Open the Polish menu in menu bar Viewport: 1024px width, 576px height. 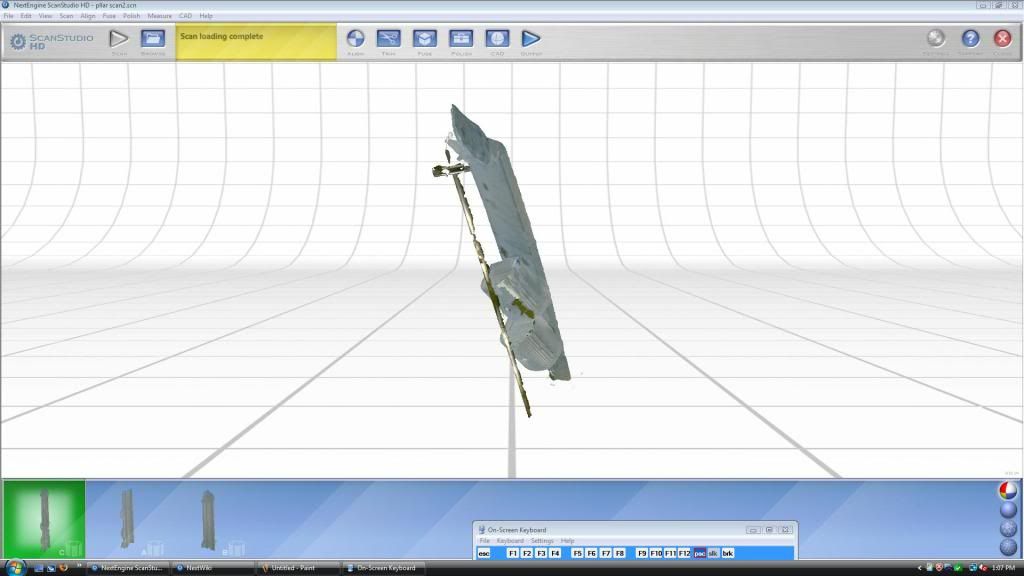pyautogui.click(x=131, y=16)
